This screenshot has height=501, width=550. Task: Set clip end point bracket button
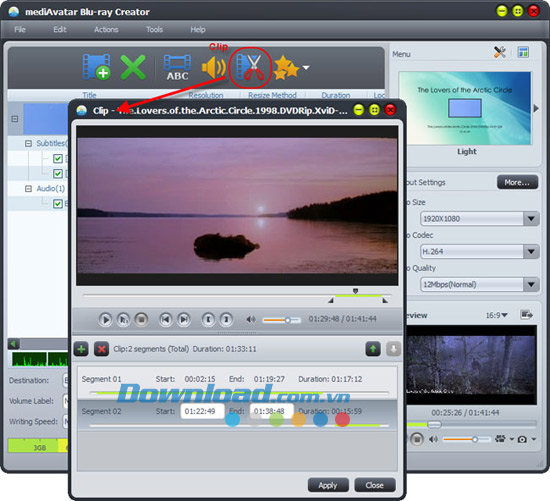tap(226, 319)
